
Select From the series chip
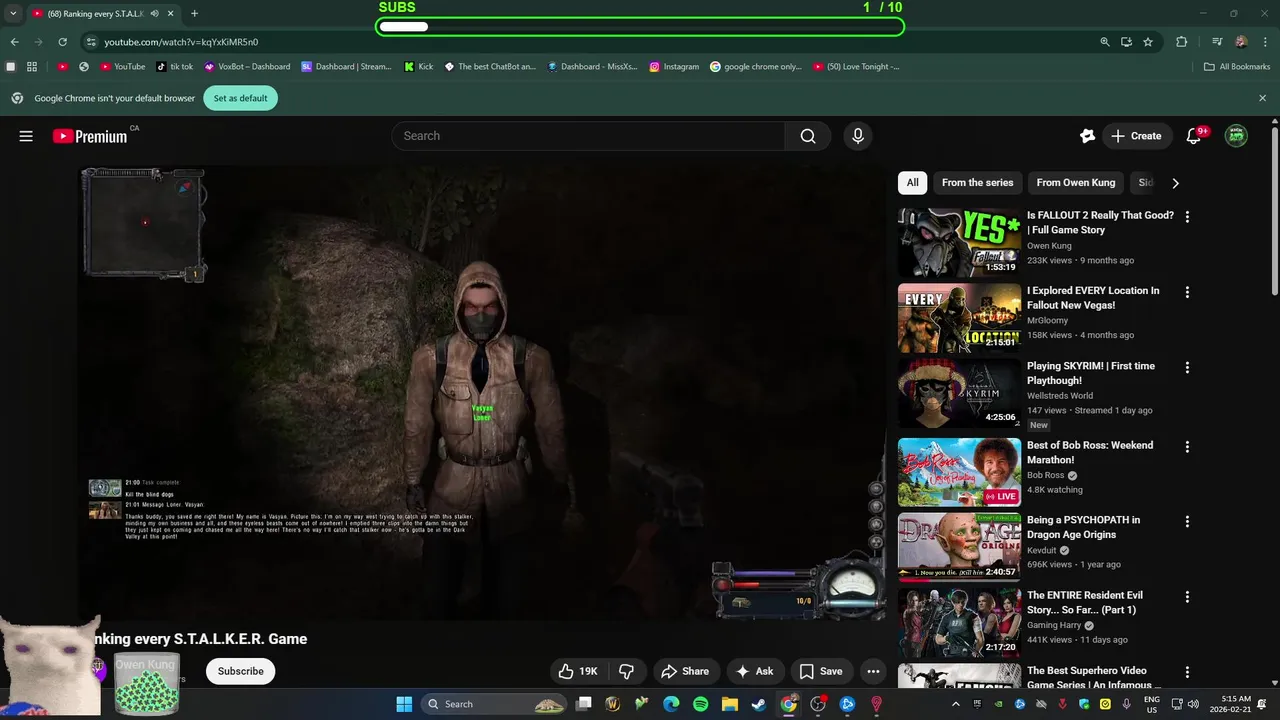[977, 183]
